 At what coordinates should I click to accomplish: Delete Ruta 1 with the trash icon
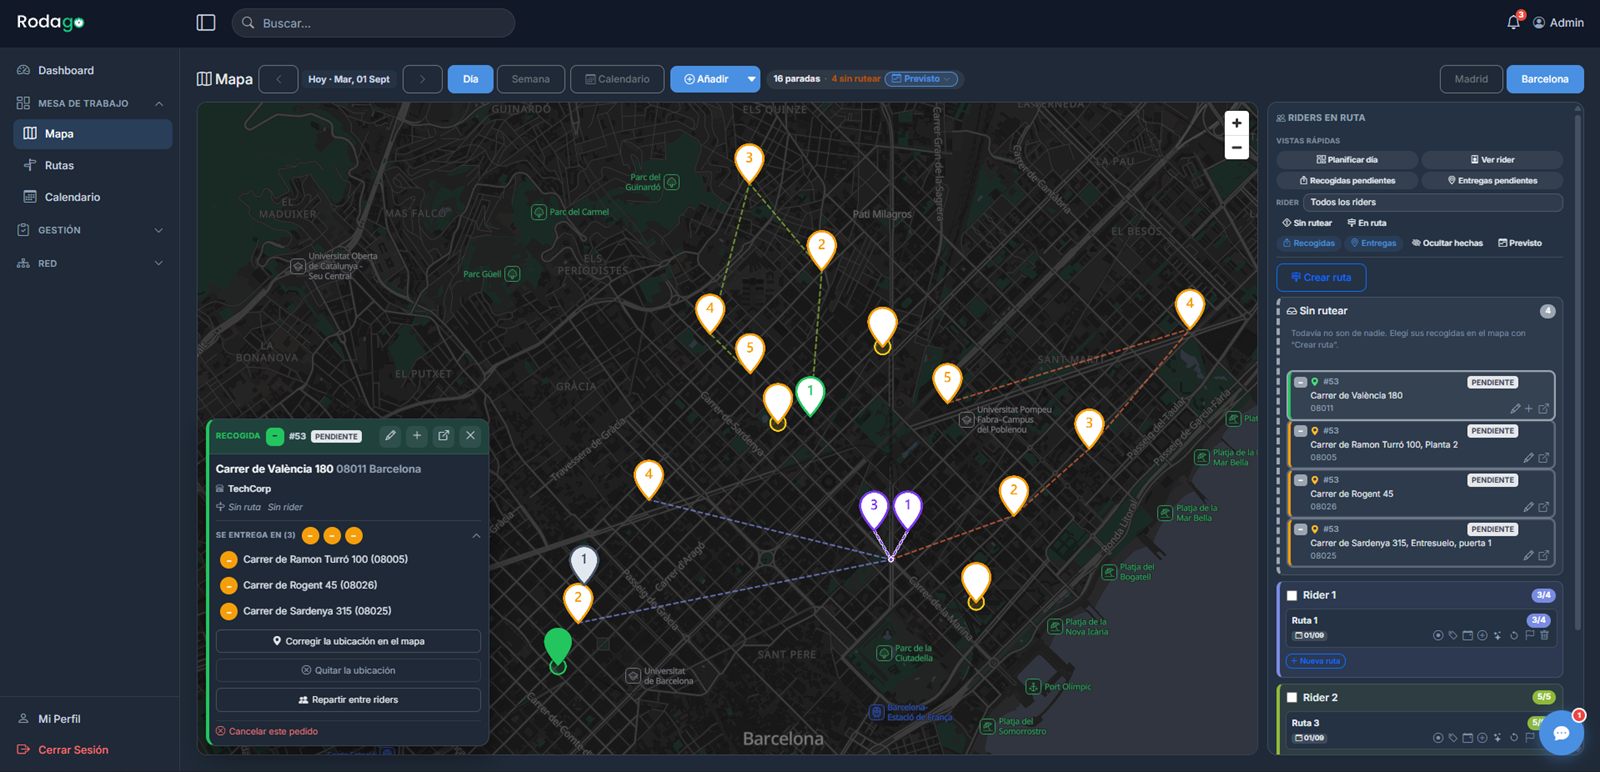pos(1544,635)
